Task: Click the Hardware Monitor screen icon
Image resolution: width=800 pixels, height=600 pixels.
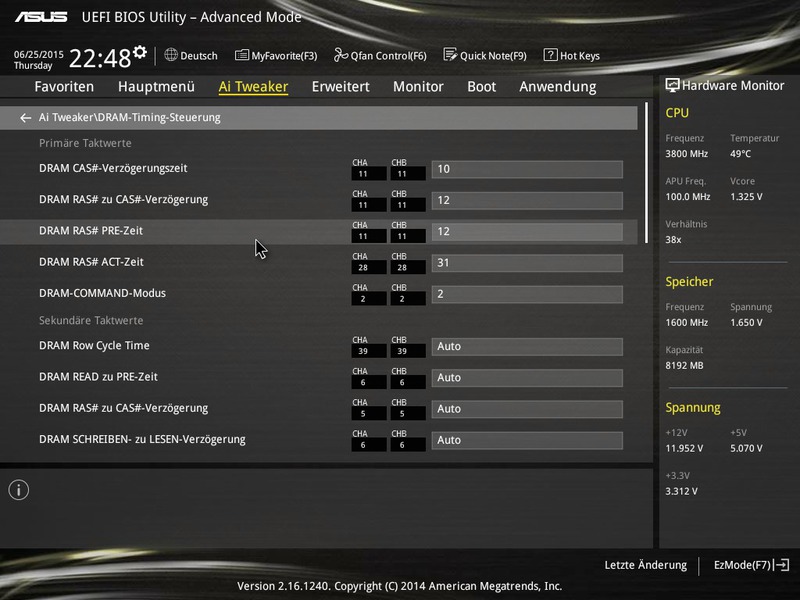Action: click(x=672, y=85)
